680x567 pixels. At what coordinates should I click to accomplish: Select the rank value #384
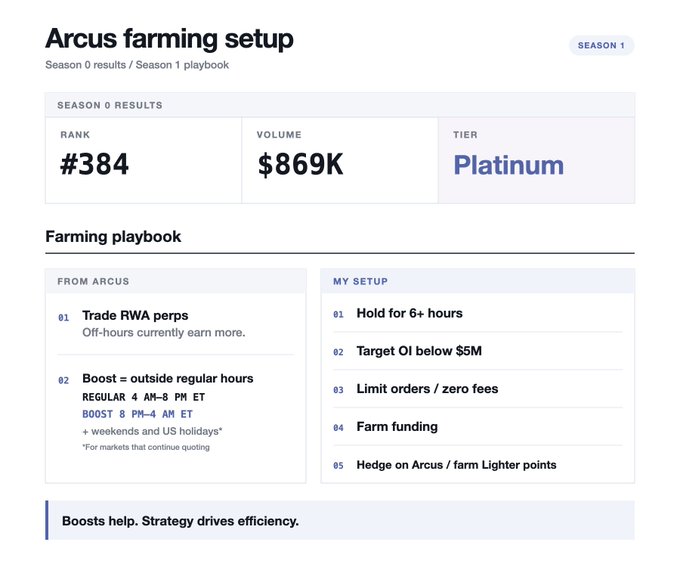tap(94, 164)
